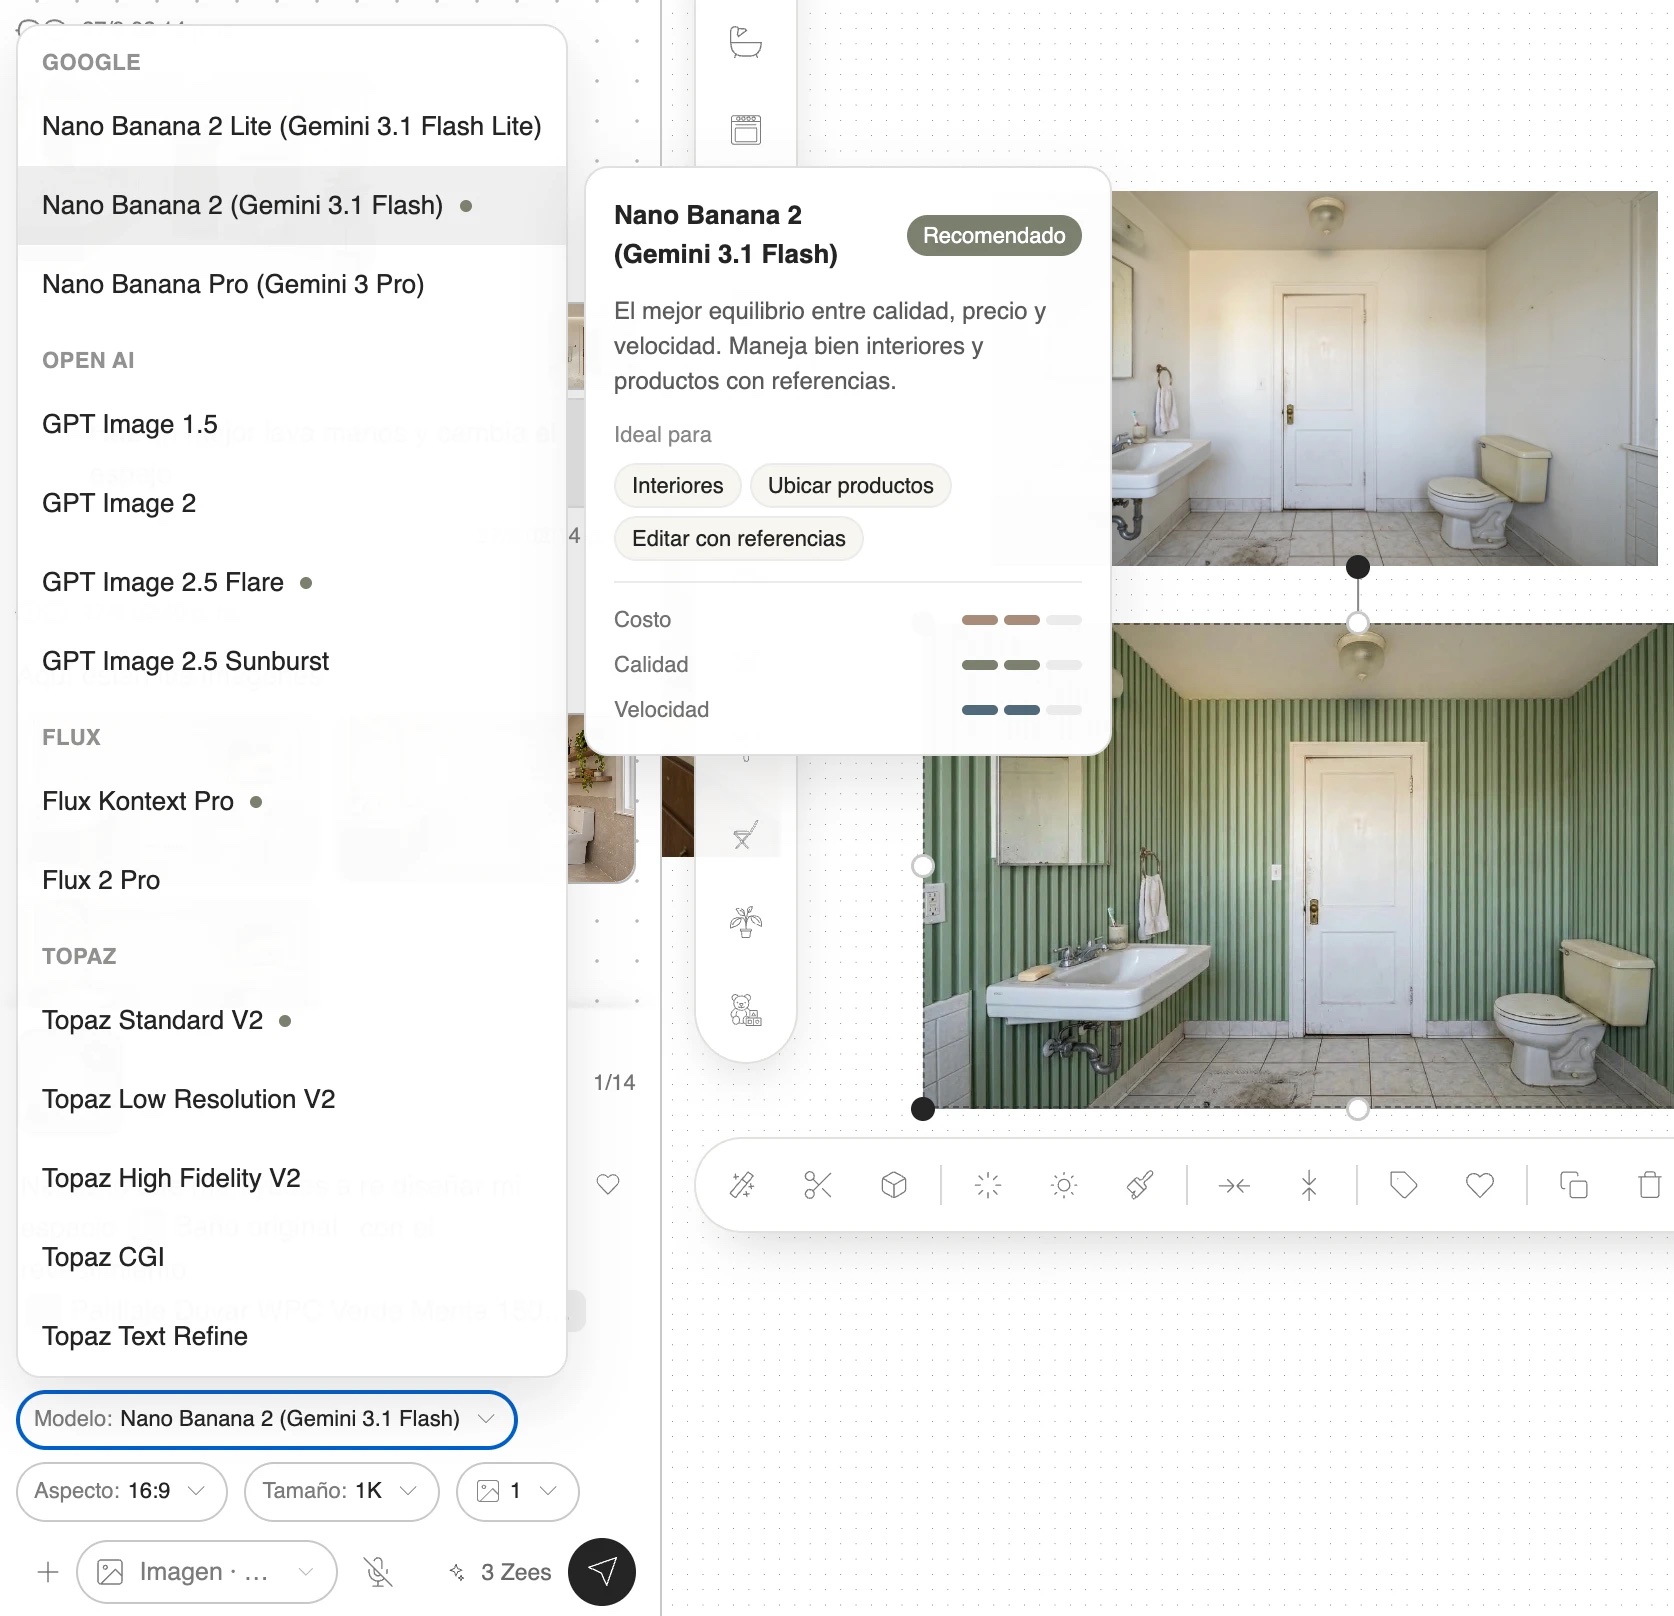Expand the Imagen mode dropdown
The width and height of the screenshot is (1674, 1616).
tap(207, 1572)
